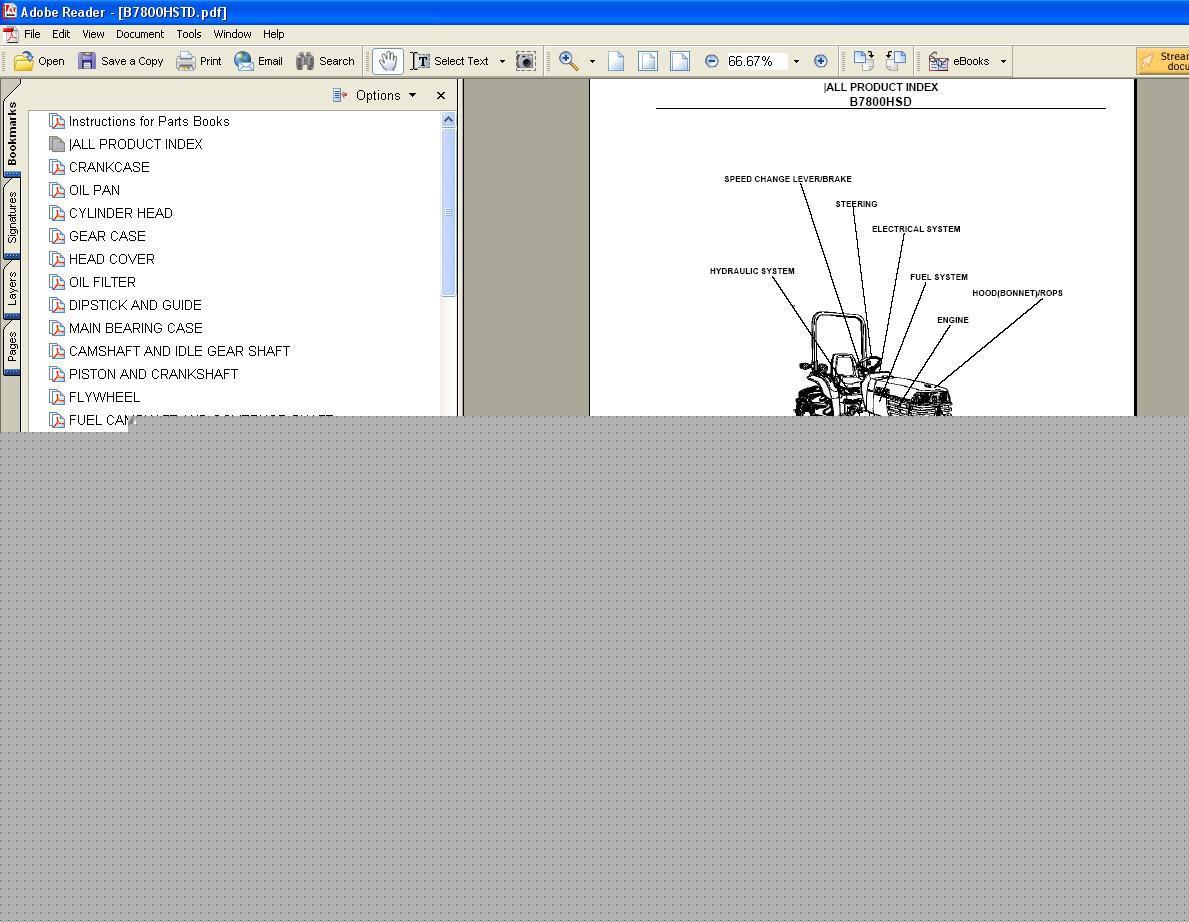Switch to the Pages side tab
This screenshot has width=1189, height=922.
pyautogui.click(x=11, y=347)
